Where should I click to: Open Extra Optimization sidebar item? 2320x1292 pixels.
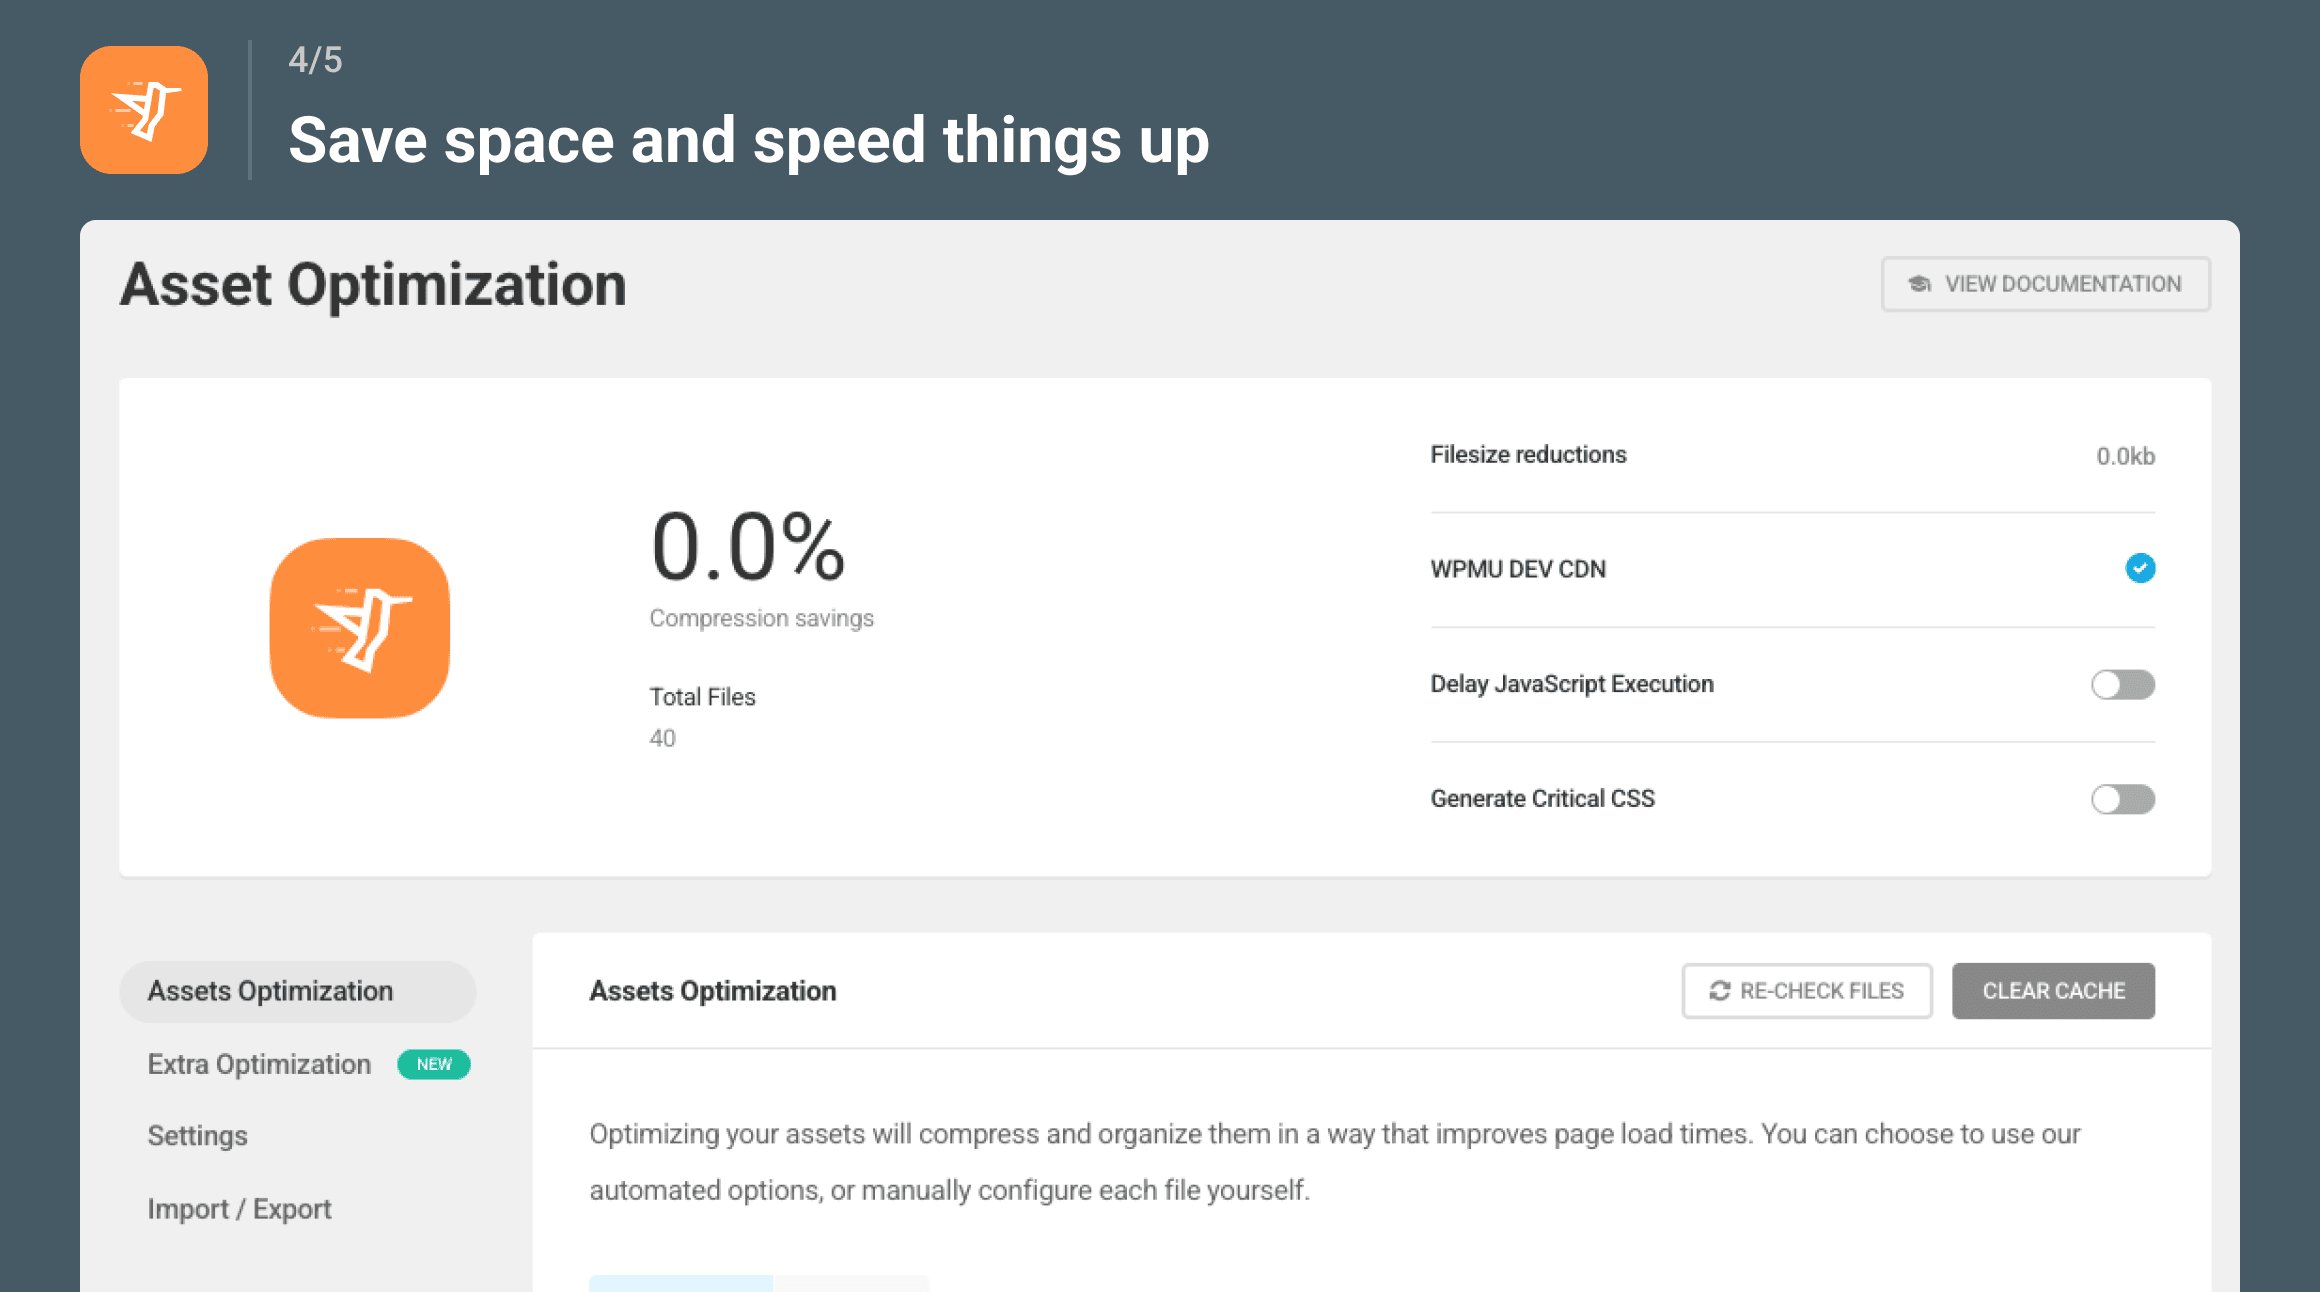(x=259, y=1064)
